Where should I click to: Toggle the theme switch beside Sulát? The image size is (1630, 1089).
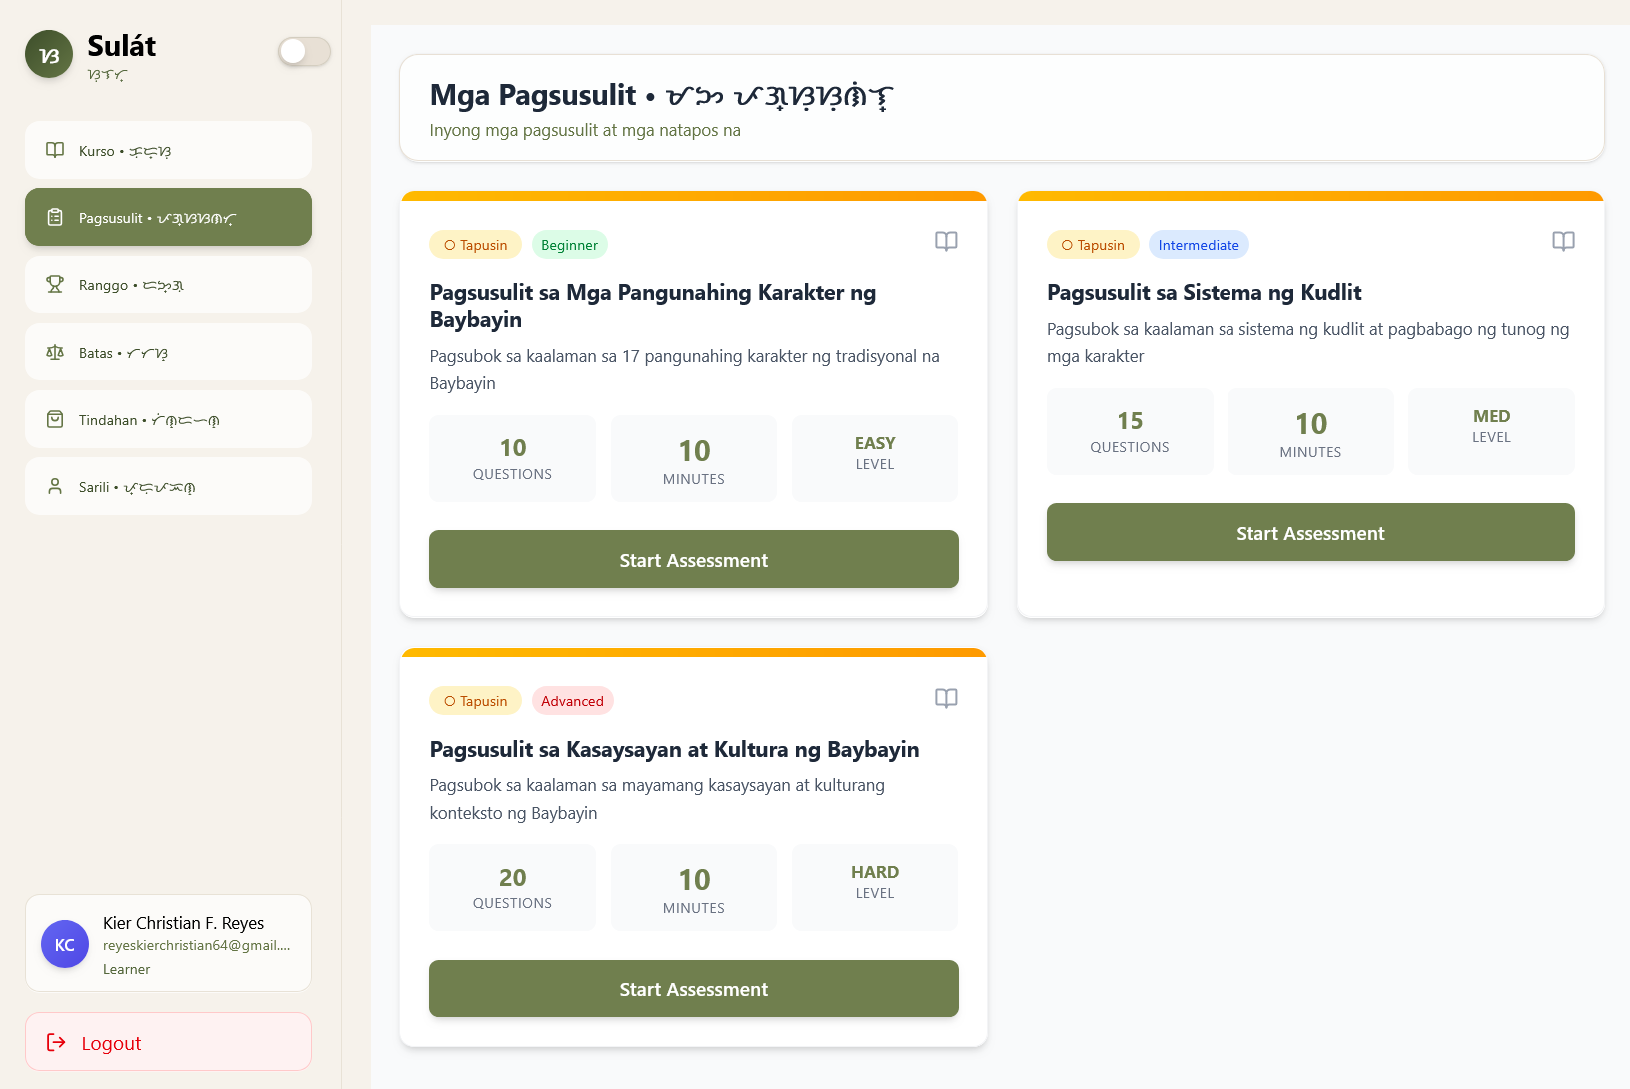coord(304,52)
